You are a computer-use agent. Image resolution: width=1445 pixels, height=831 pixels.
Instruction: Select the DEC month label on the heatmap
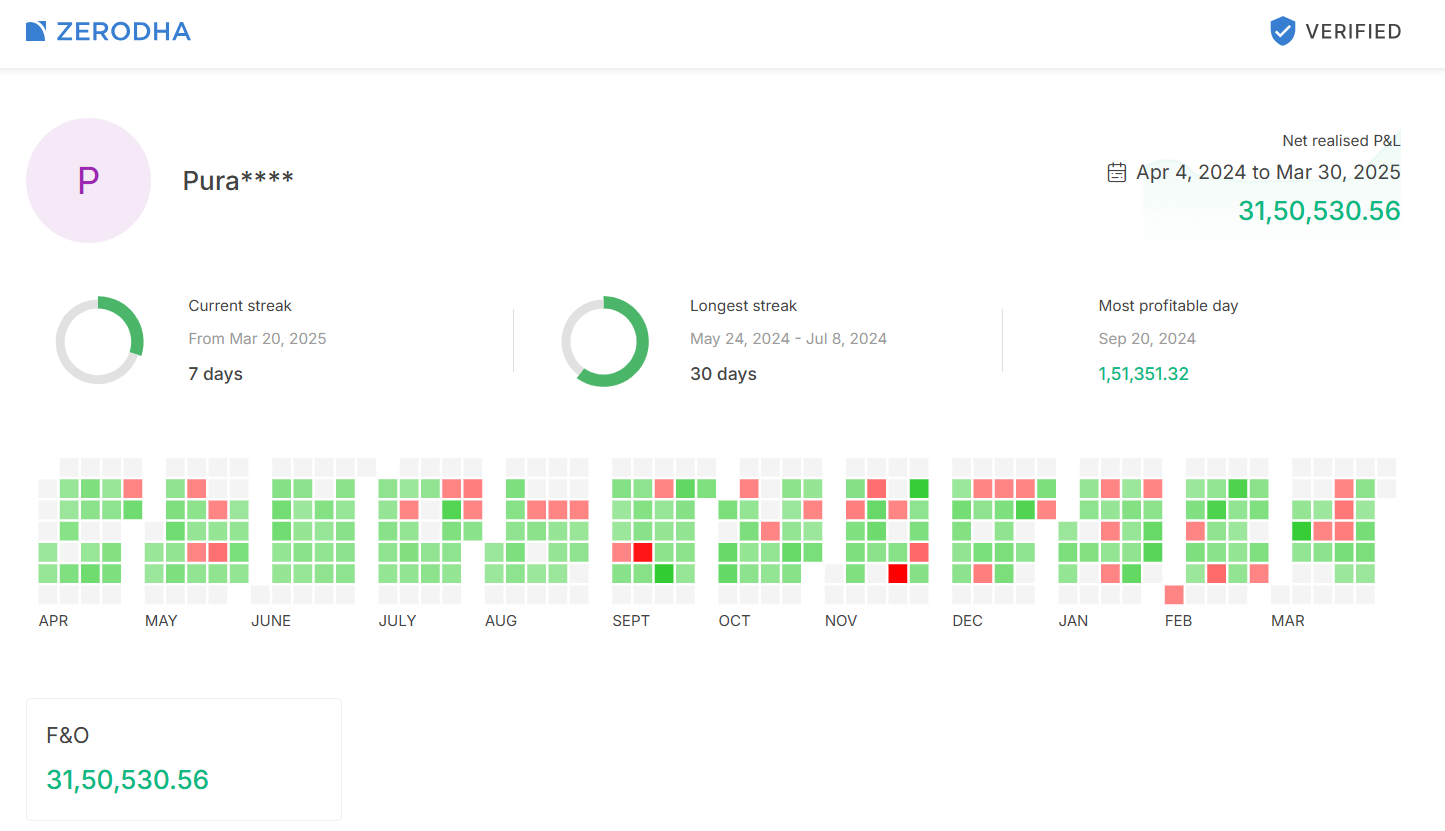click(x=967, y=621)
